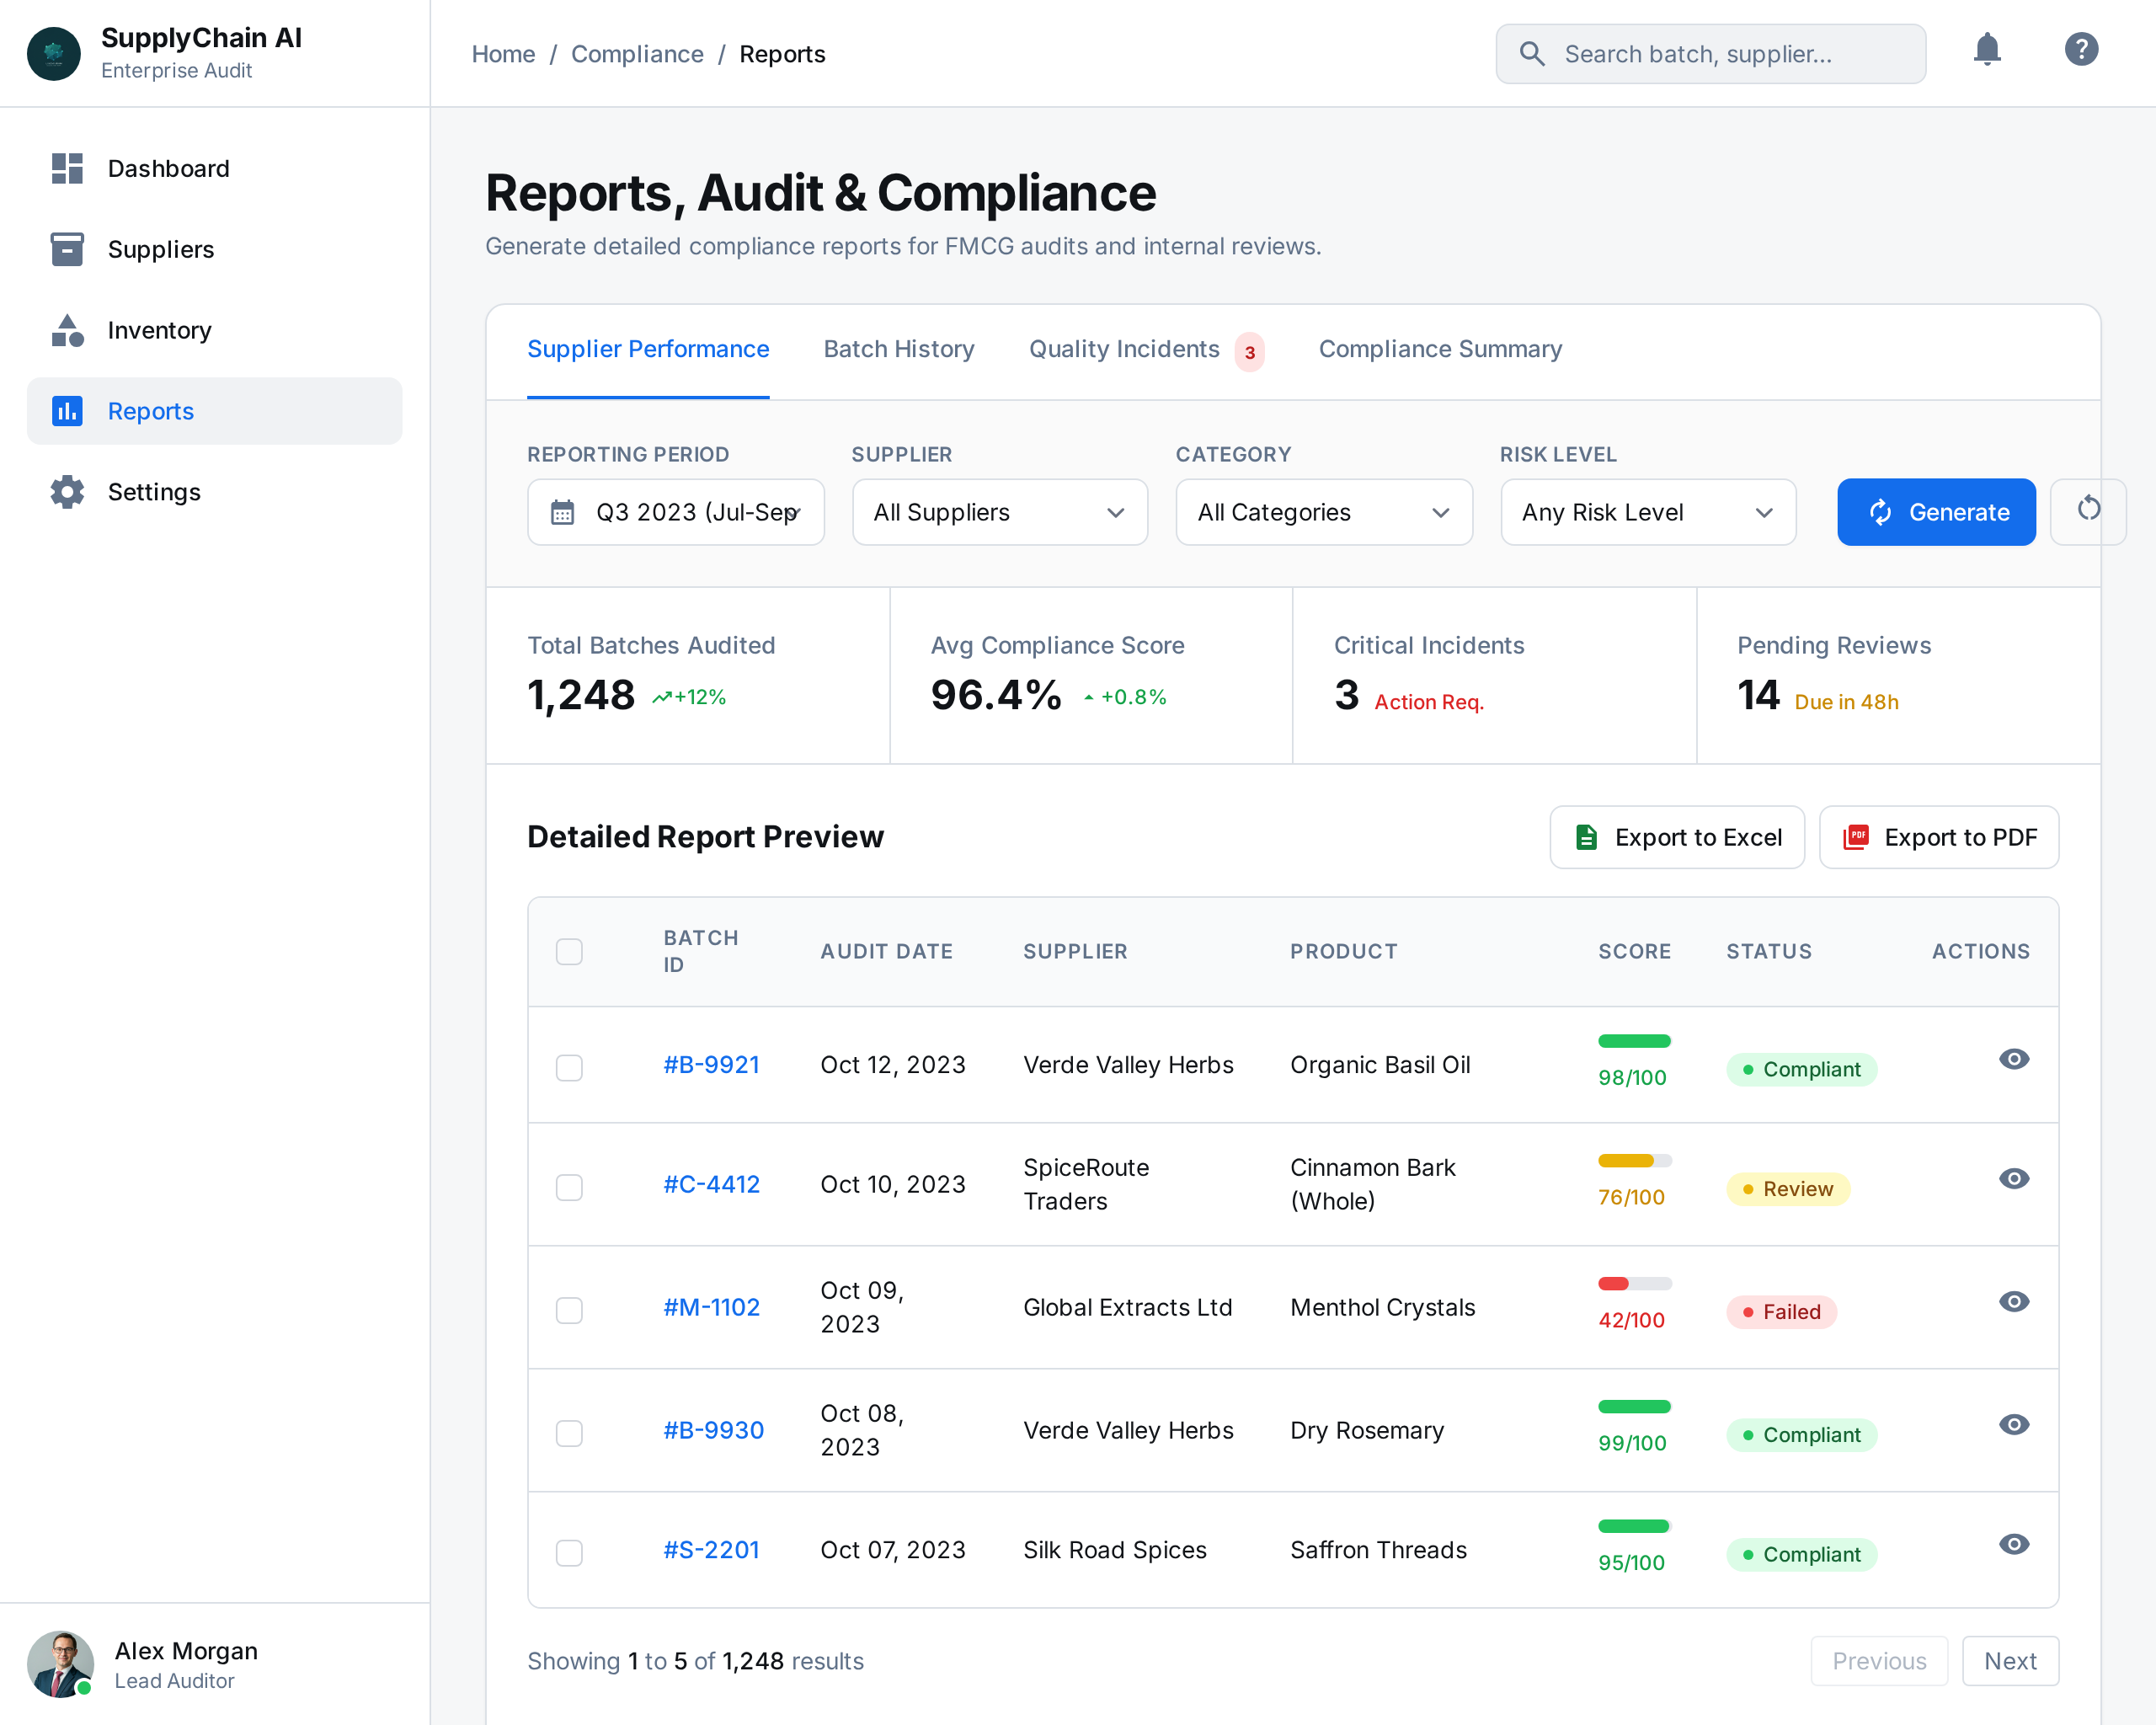Check the box for batch #S-2201
Viewport: 2156px width, 1725px height.
click(569, 1552)
